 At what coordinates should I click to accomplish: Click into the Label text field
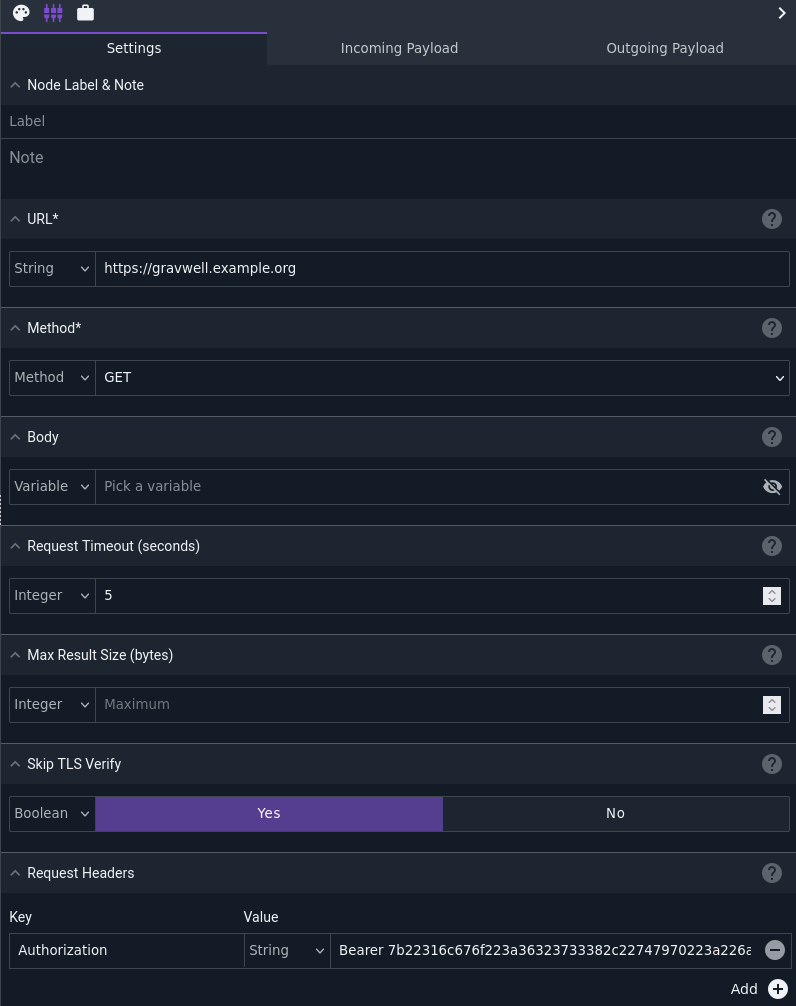(398, 121)
